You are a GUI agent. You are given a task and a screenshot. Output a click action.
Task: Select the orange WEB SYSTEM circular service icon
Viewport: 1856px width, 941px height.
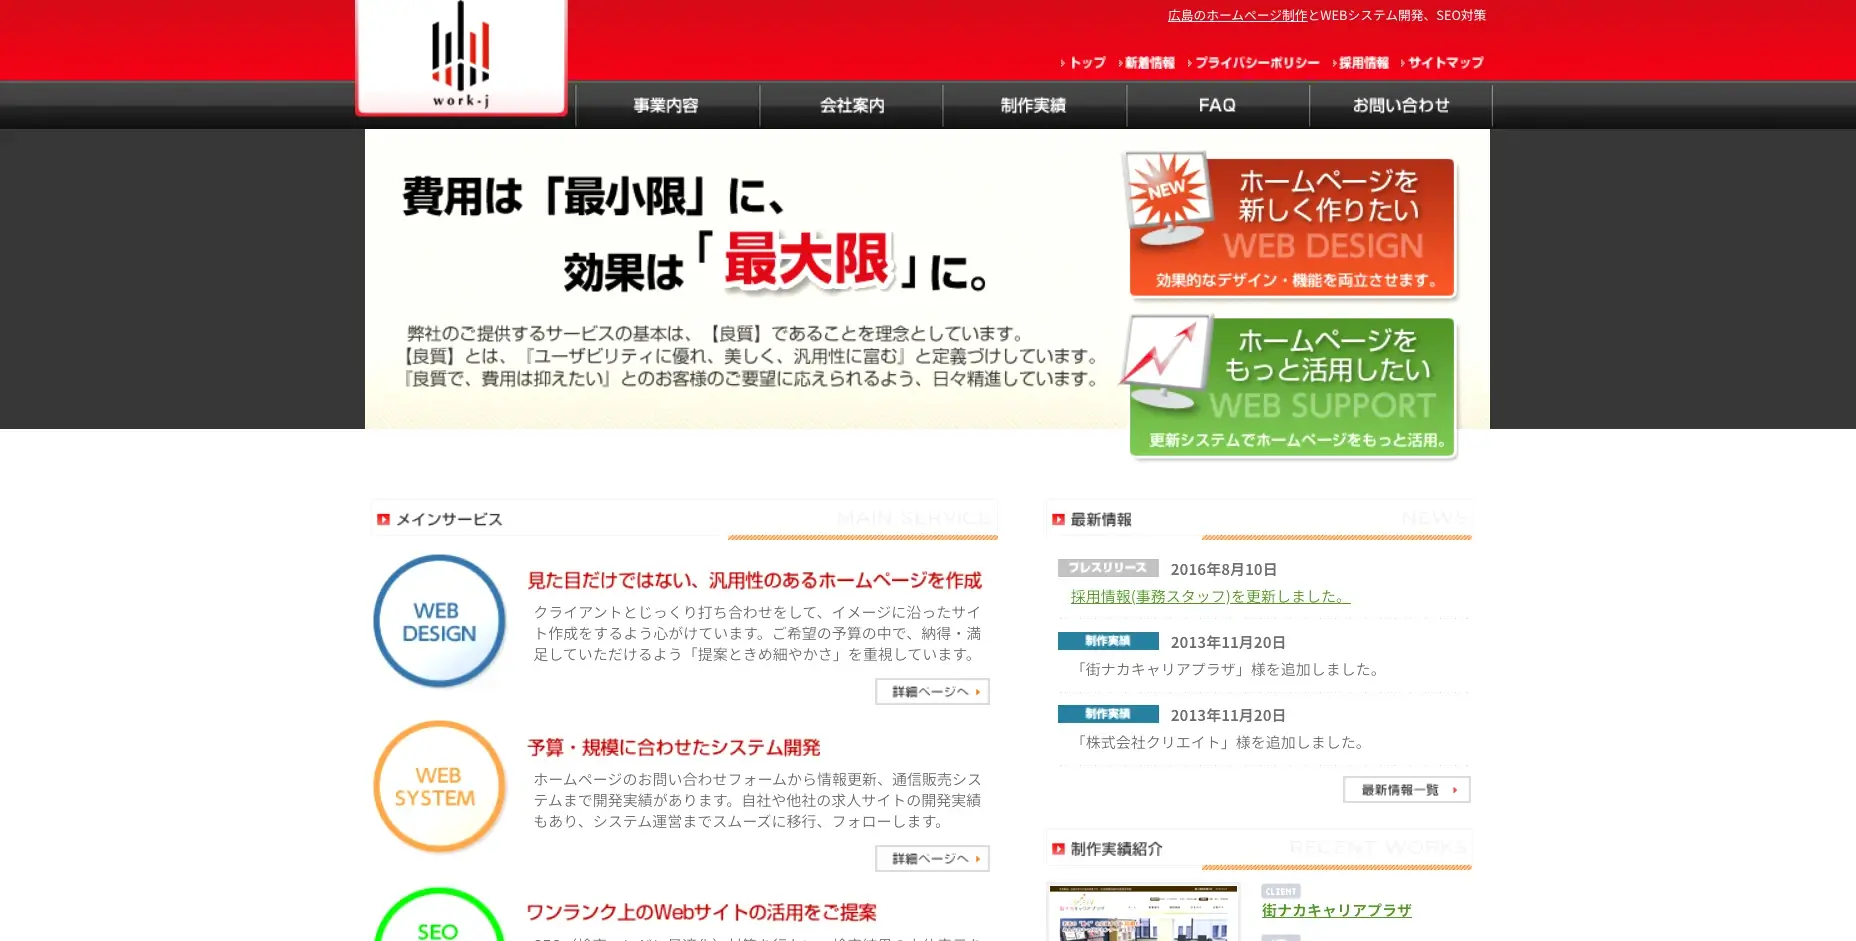438,787
